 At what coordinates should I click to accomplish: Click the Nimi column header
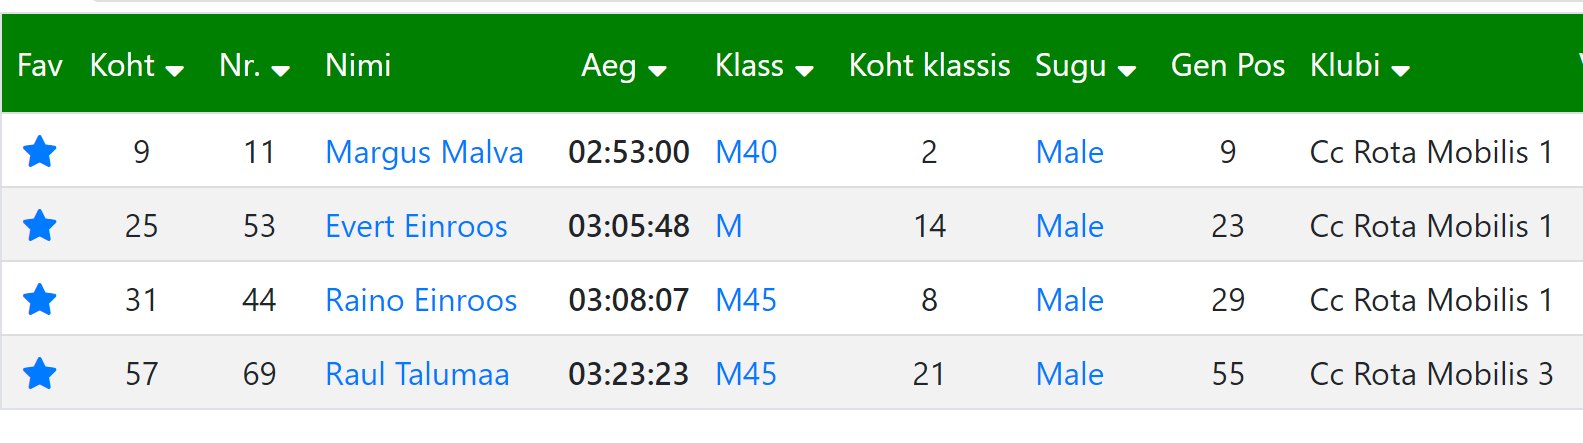click(x=358, y=65)
